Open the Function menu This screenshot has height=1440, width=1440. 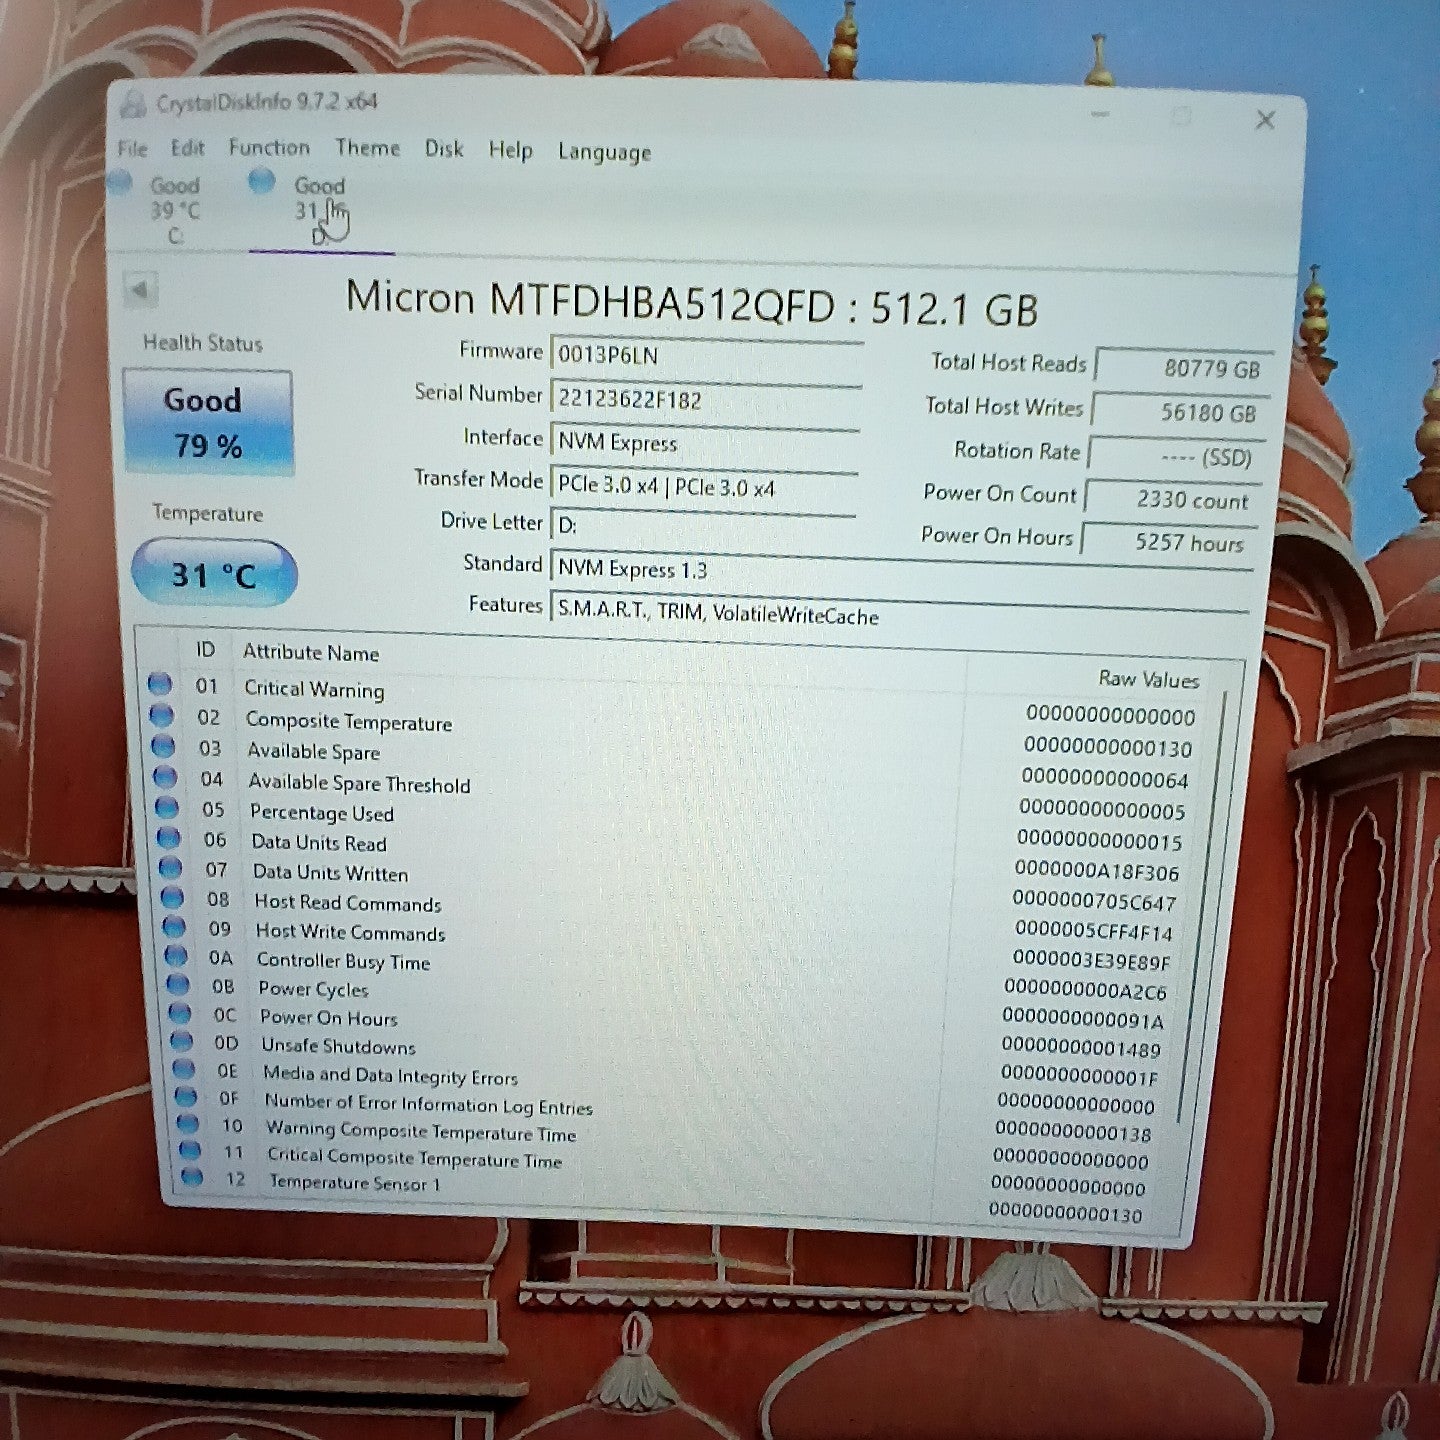point(269,148)
